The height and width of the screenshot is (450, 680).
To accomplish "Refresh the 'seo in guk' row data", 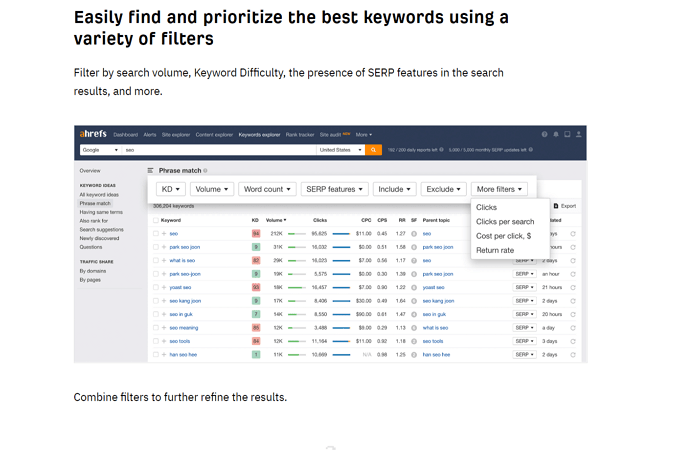I will [x=573, y=314].
